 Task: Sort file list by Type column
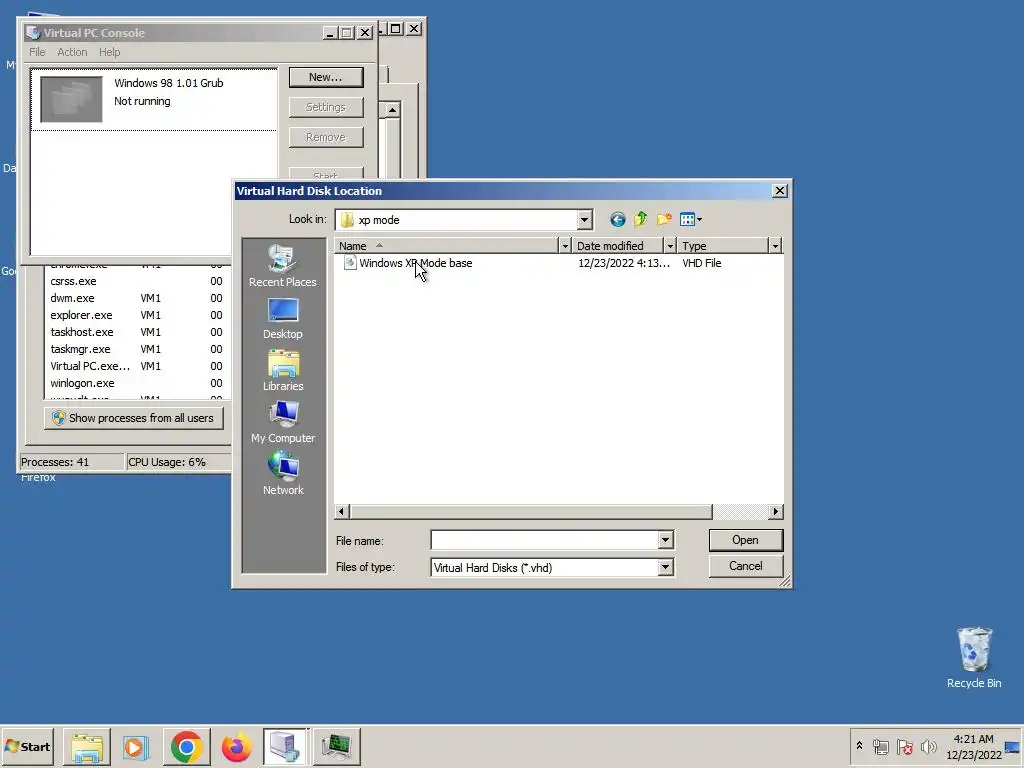[x=723, y=246]
